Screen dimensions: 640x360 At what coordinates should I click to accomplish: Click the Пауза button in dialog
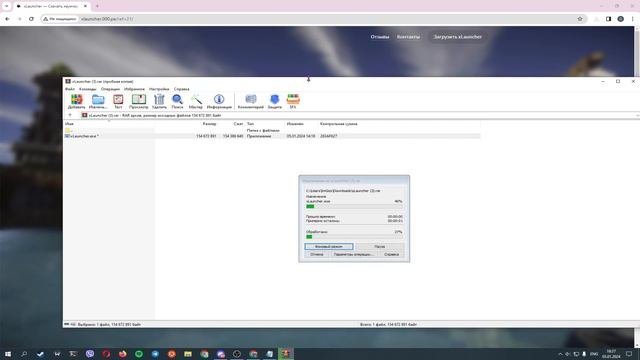coord(380,247)
